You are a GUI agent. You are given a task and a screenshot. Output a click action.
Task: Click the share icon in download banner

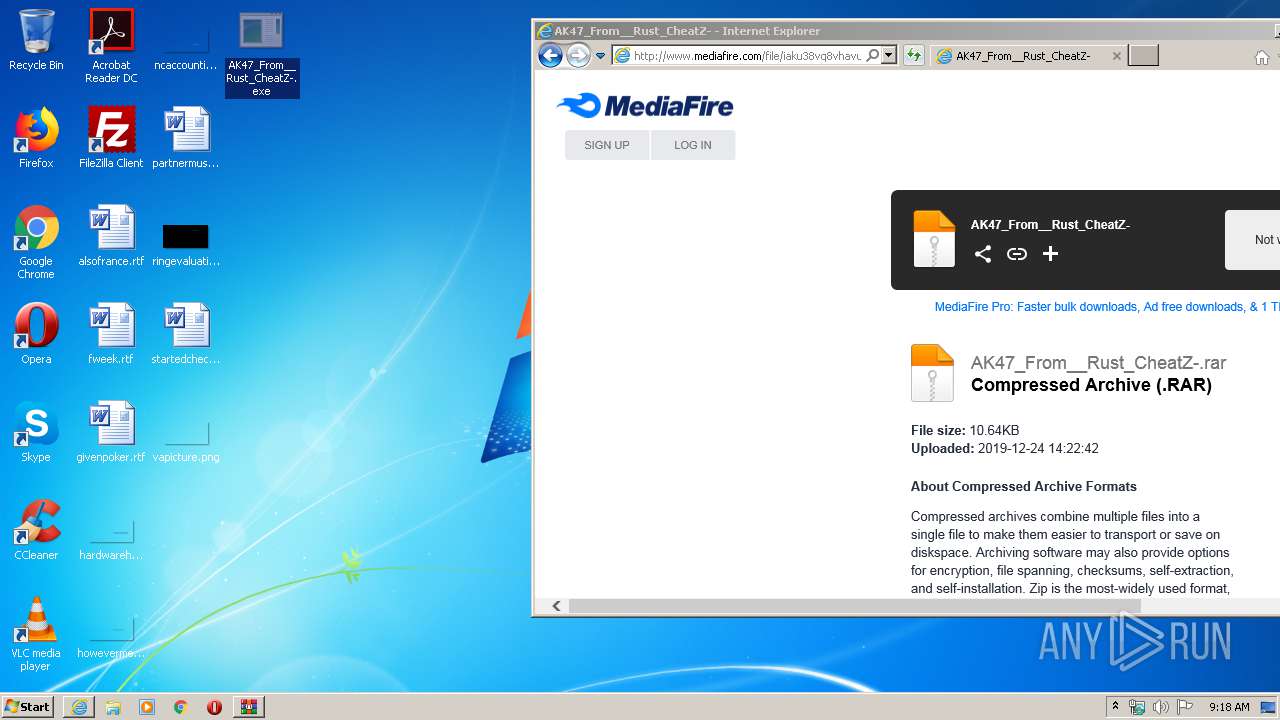click(983, 254)
